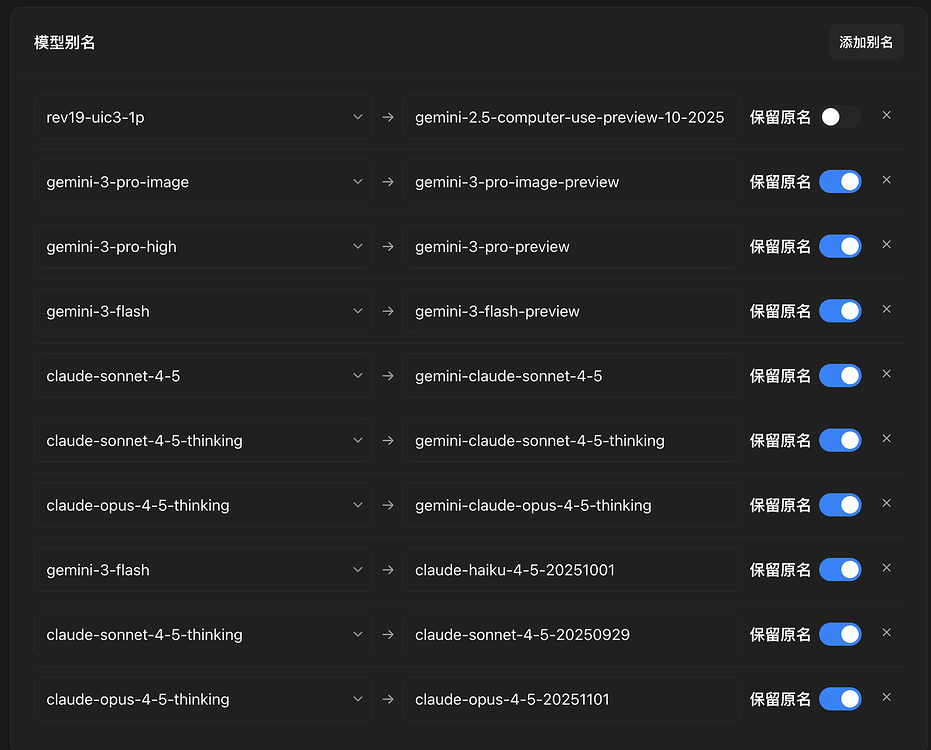931x750 pixels.
Task: Turn off 保留原名 for gemini-3-pro-image-preview
Action: tap(840, 182)
